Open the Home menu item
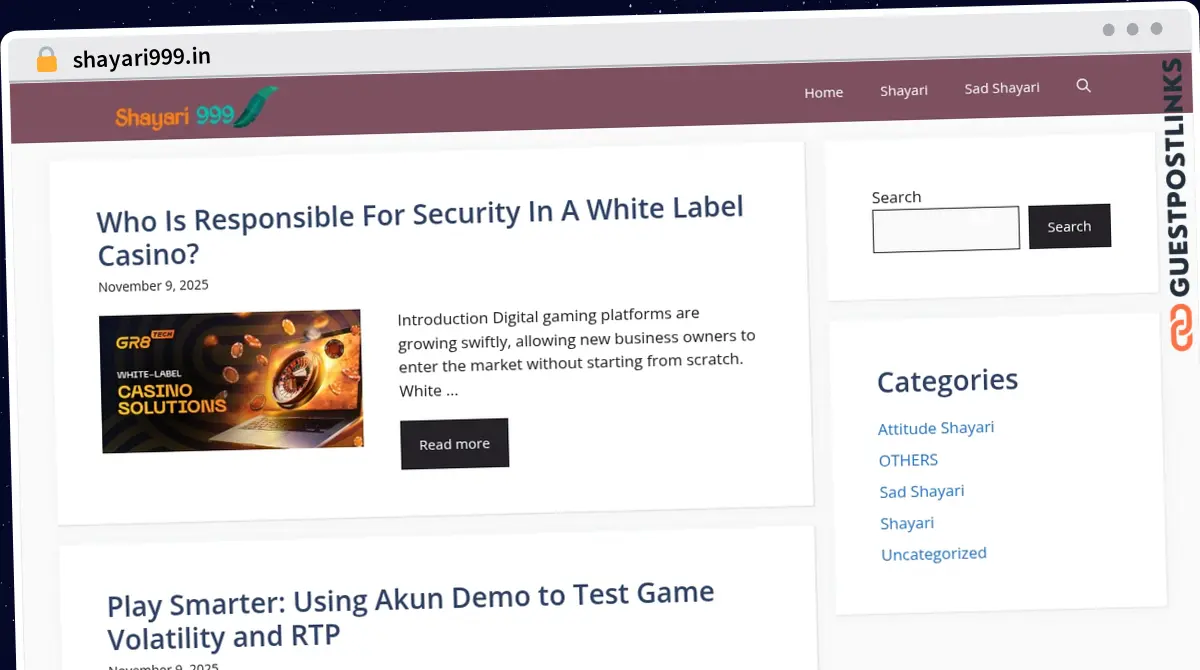Screen dimensions: 1200x670 click(823, 92)
